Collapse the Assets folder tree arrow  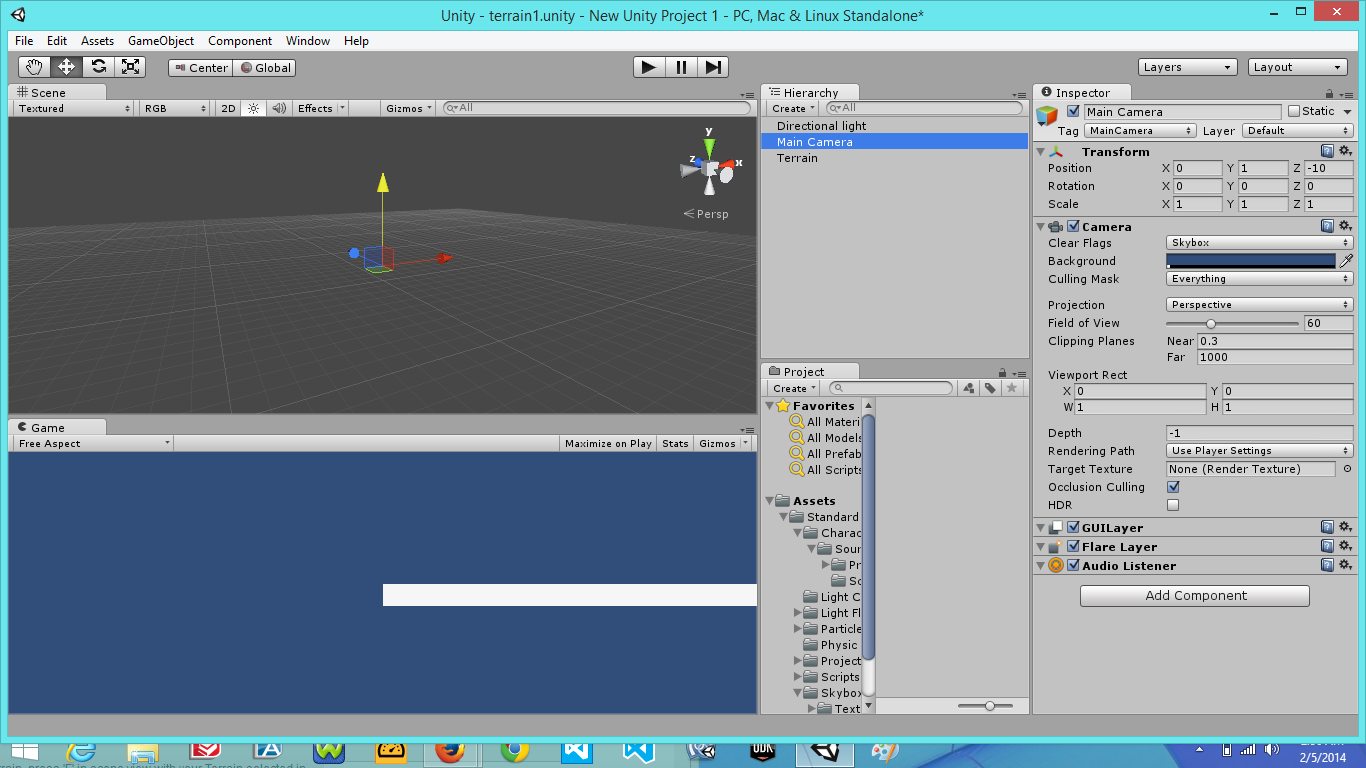(770, 501)
